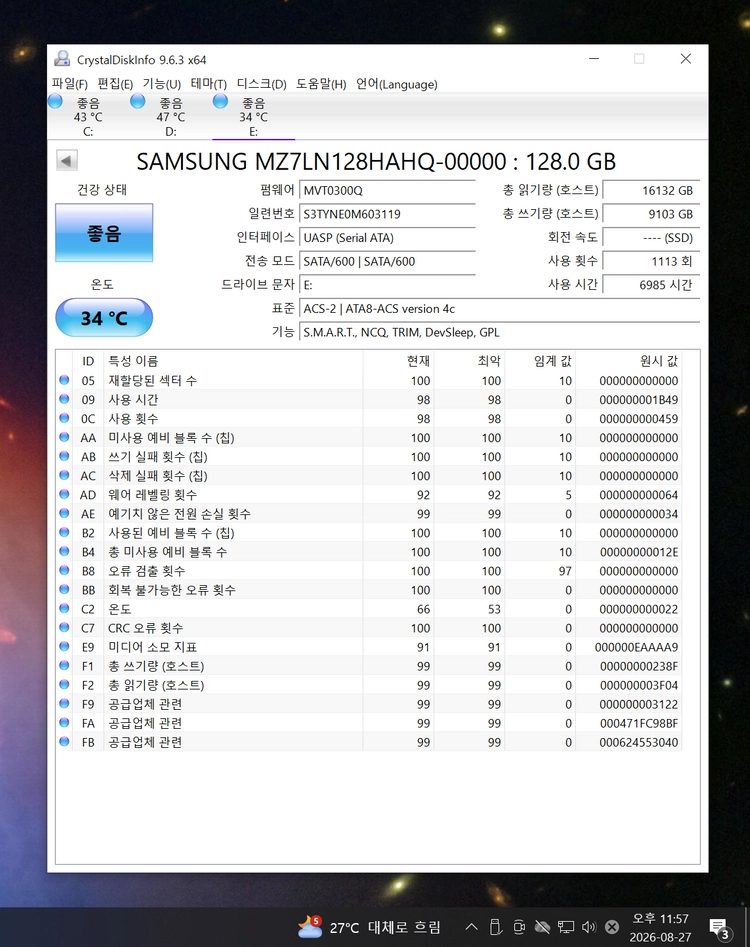Click rotation rate value ---- (SSD)
Screen dimensions: 750x947
[x=651, y=237]
